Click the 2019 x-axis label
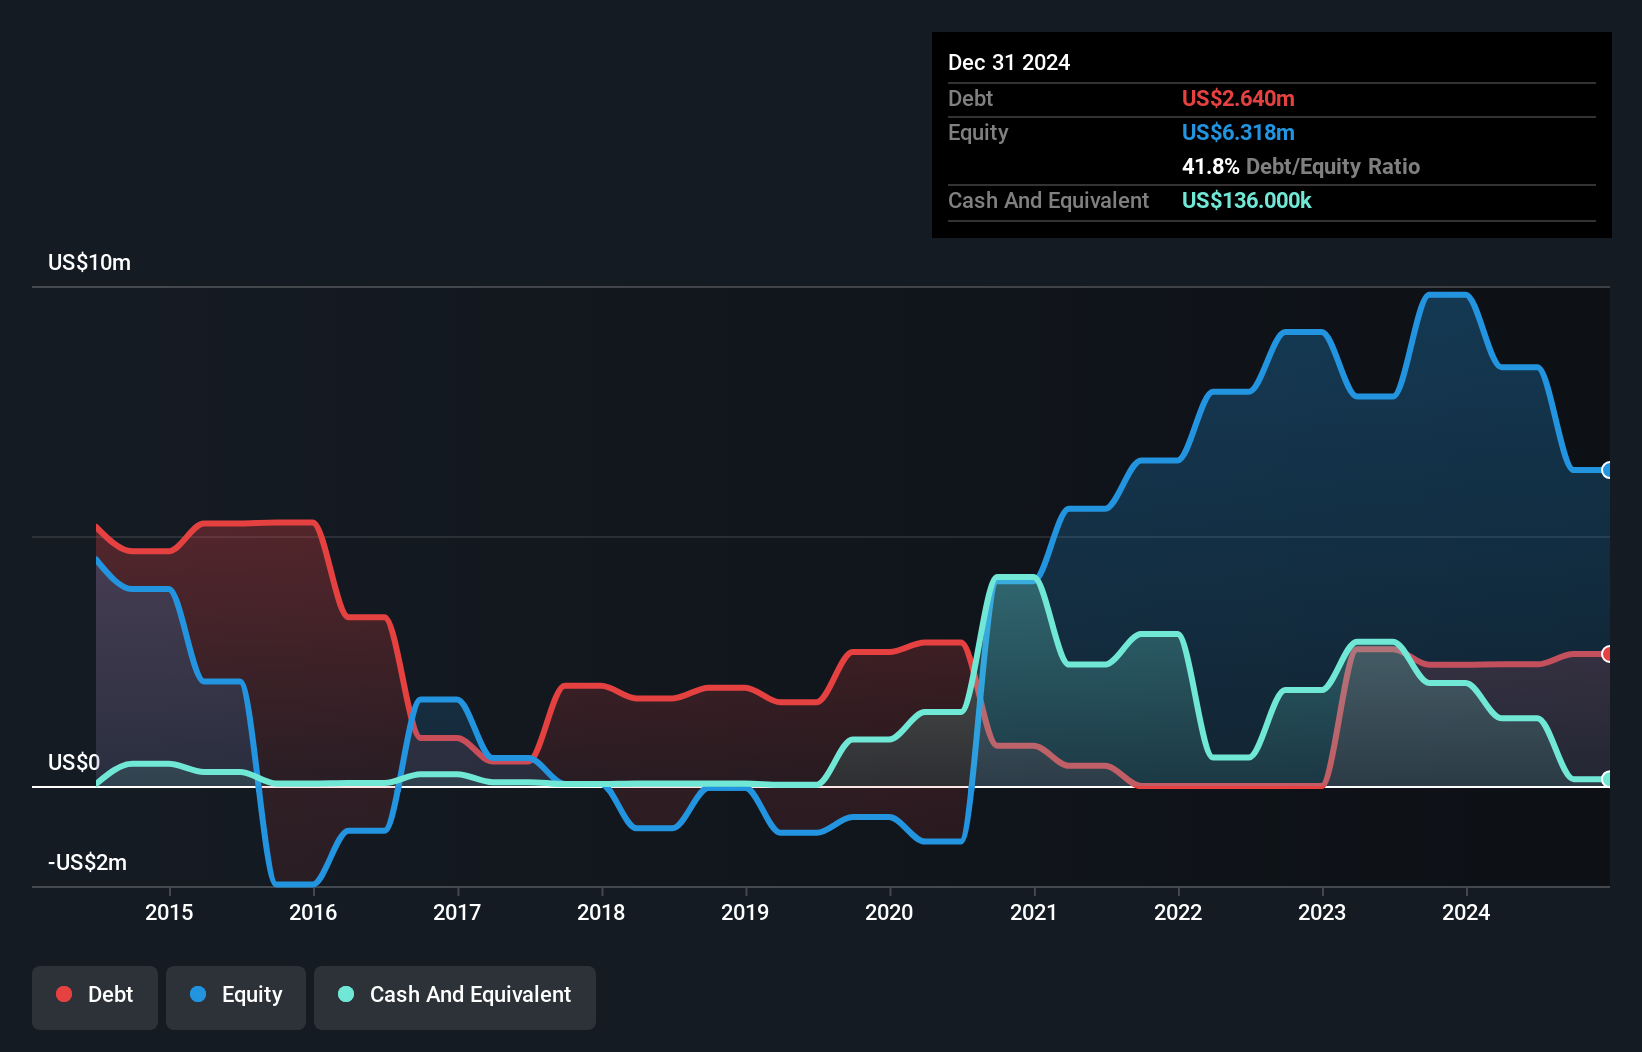This screenshot has height=1052, width=1642. (745, 912)
